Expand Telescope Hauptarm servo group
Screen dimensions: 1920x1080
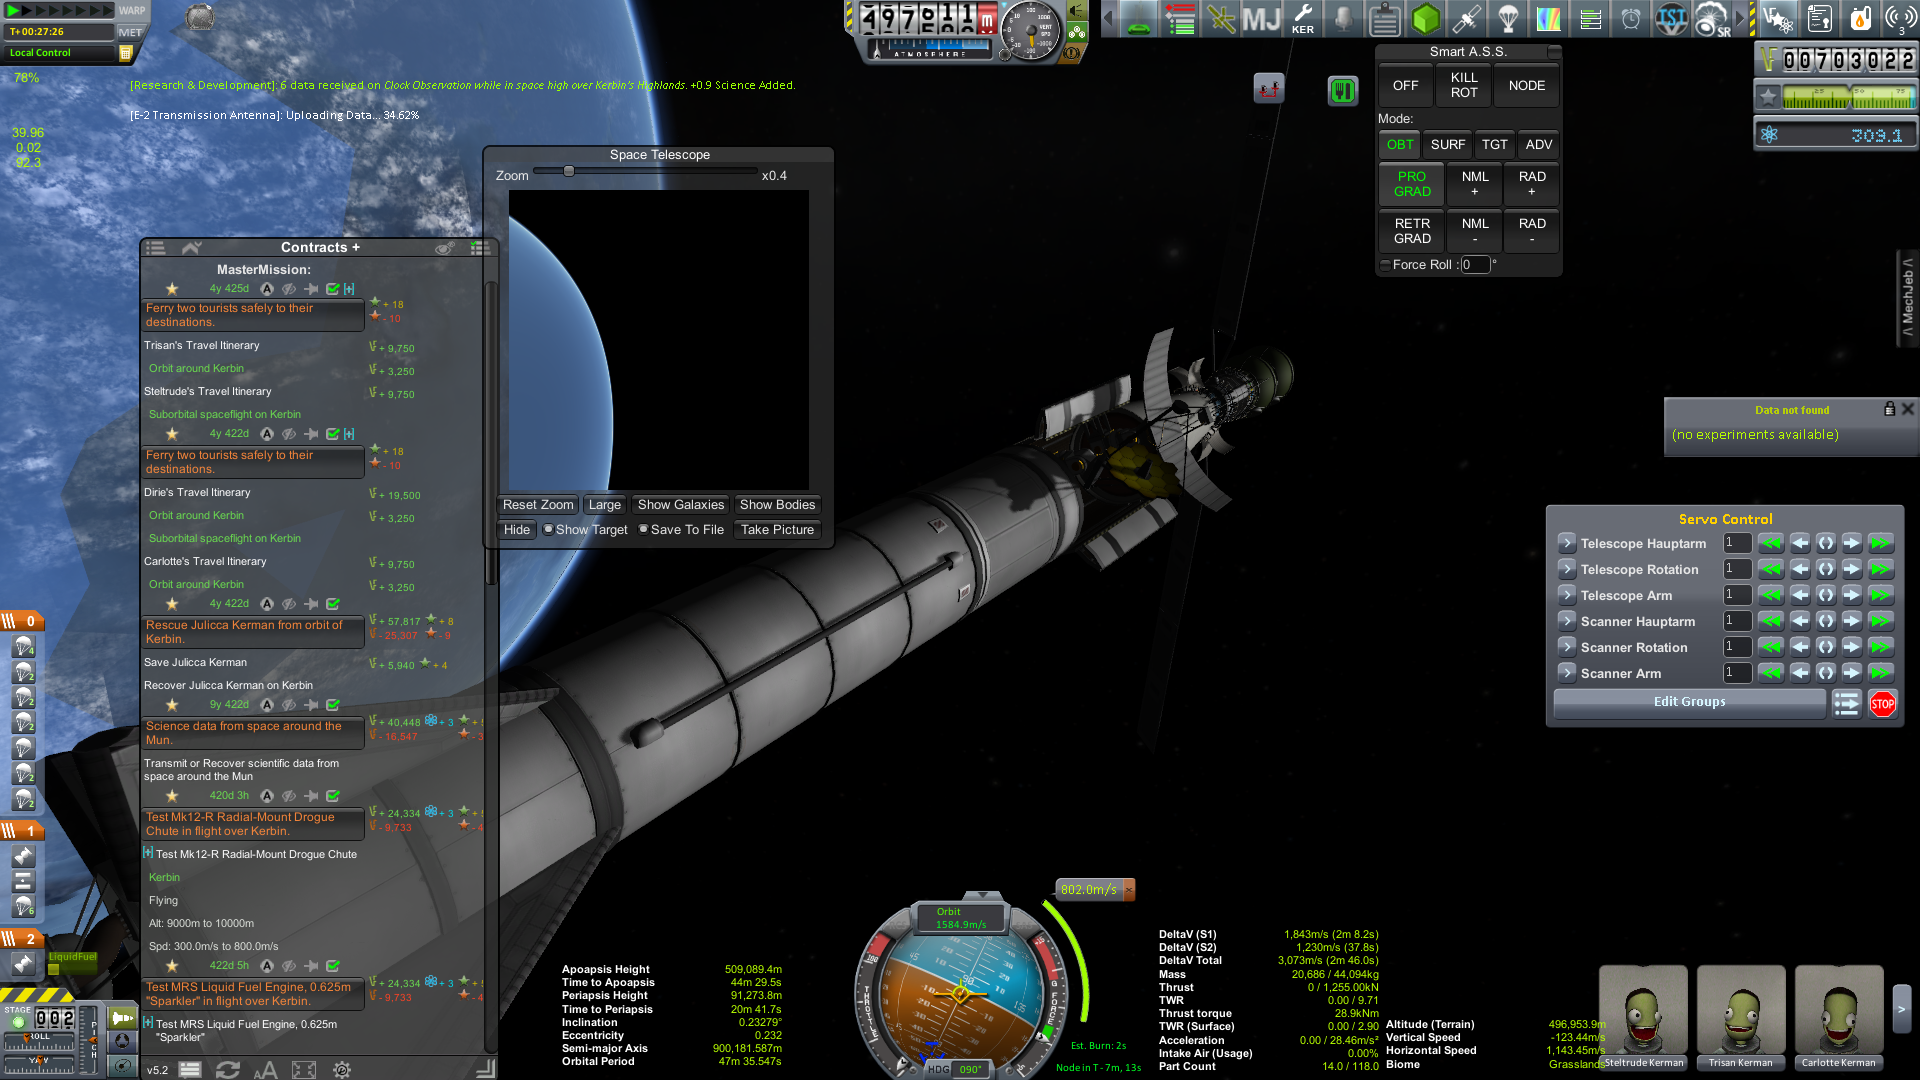click(1567, 543)
